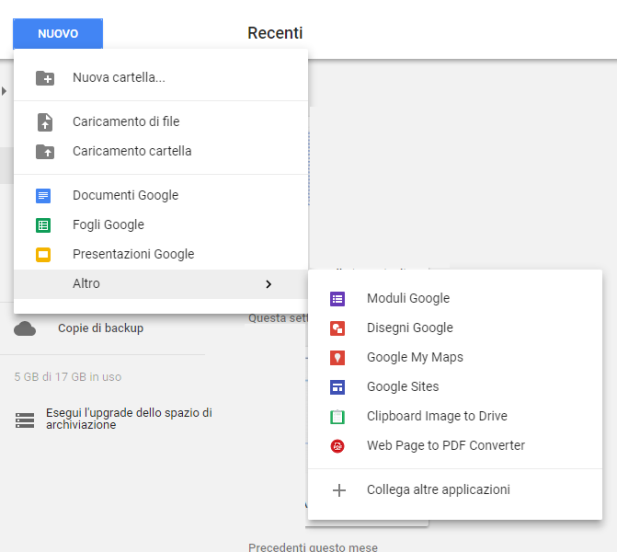Click the Recenti page heading
The width and height of the screenshot is (617, 552).
[275, 33]
